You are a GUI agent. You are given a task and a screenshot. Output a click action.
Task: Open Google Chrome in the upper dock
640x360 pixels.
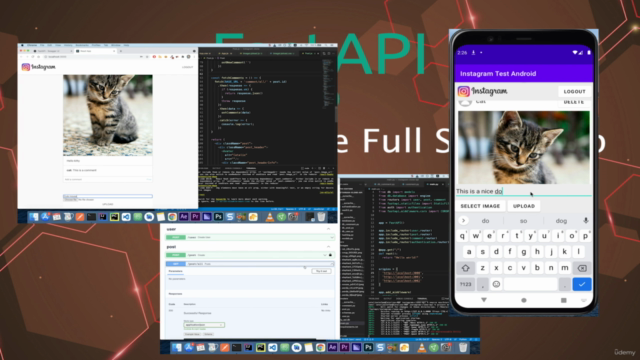[172, 217]
